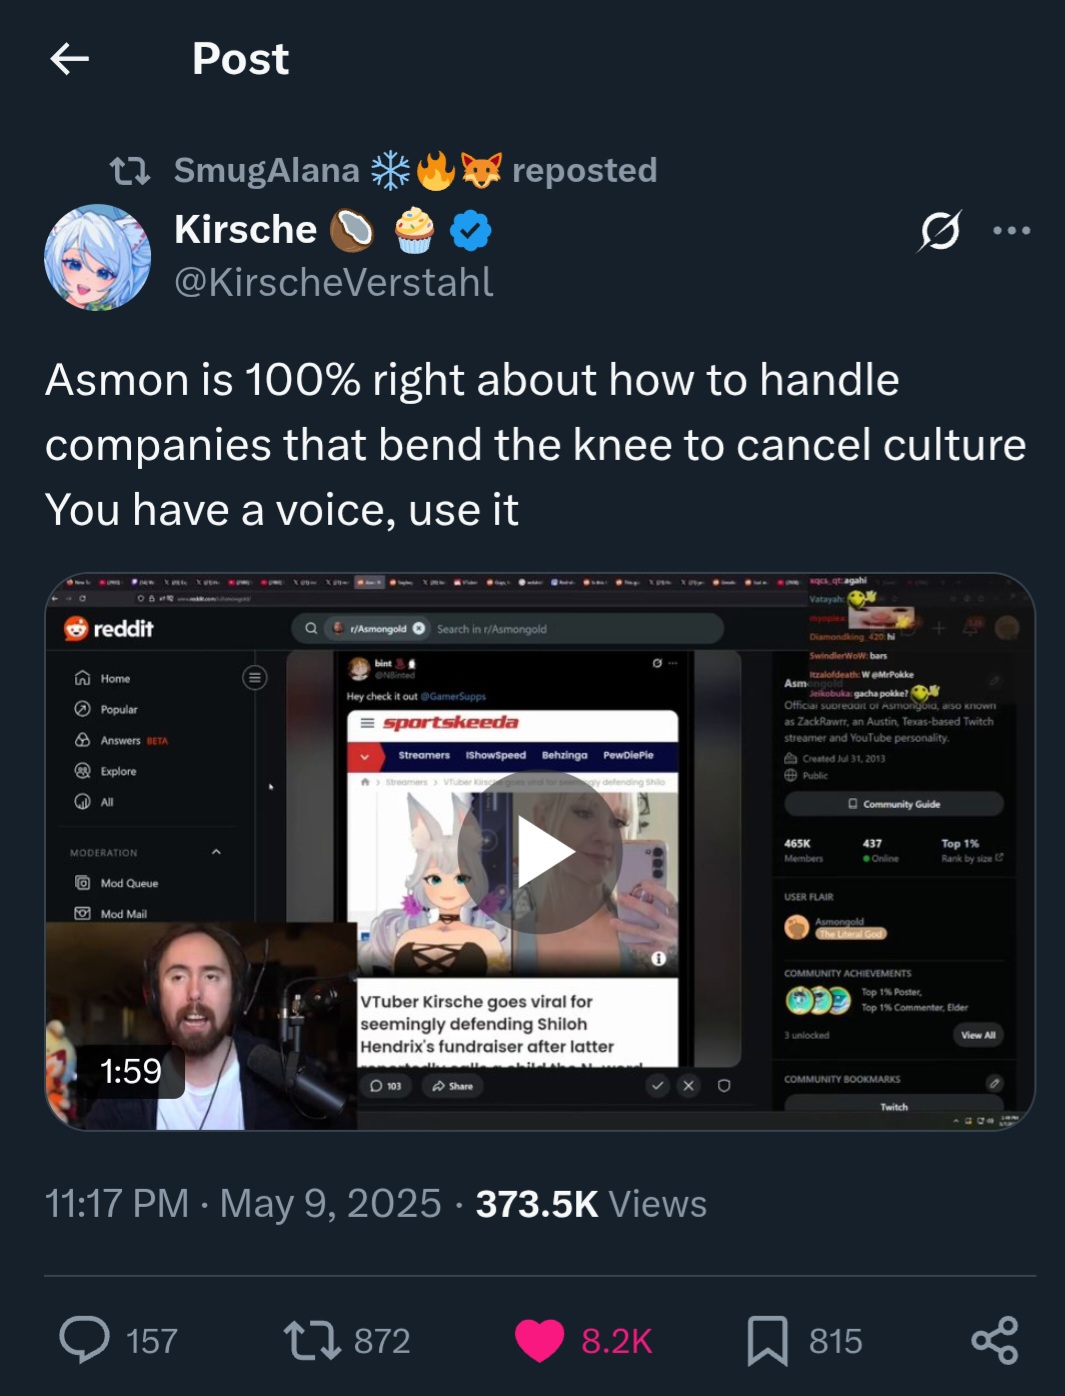Open Kirsche's profile avatar

[x=97, y=257]
